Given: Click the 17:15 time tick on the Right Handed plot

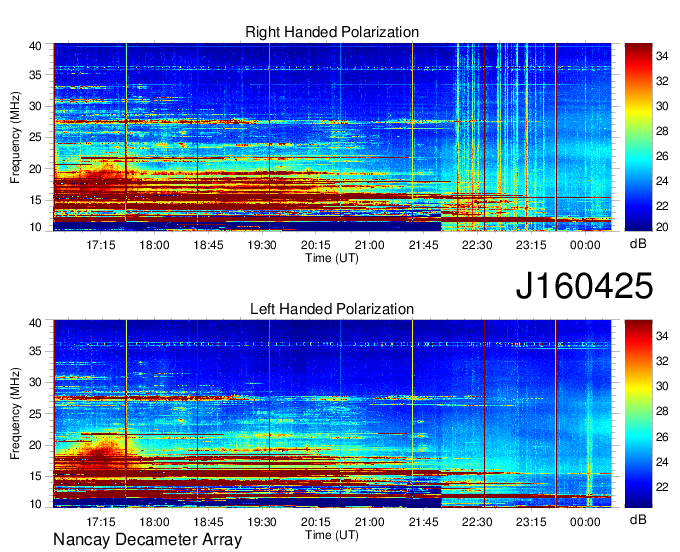Looking at the screenshot, I should tap(101, 245).
